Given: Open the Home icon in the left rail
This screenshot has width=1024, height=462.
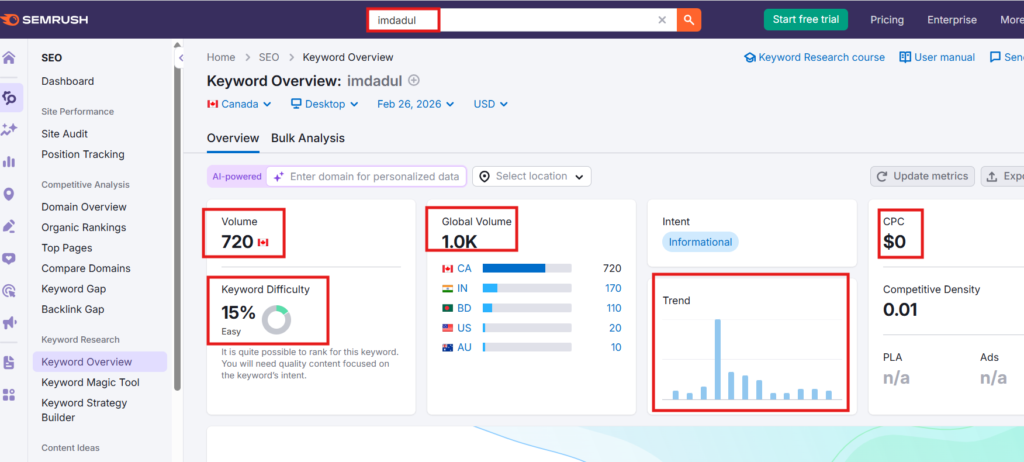Looking at the screenshot, I should (10, 58).
